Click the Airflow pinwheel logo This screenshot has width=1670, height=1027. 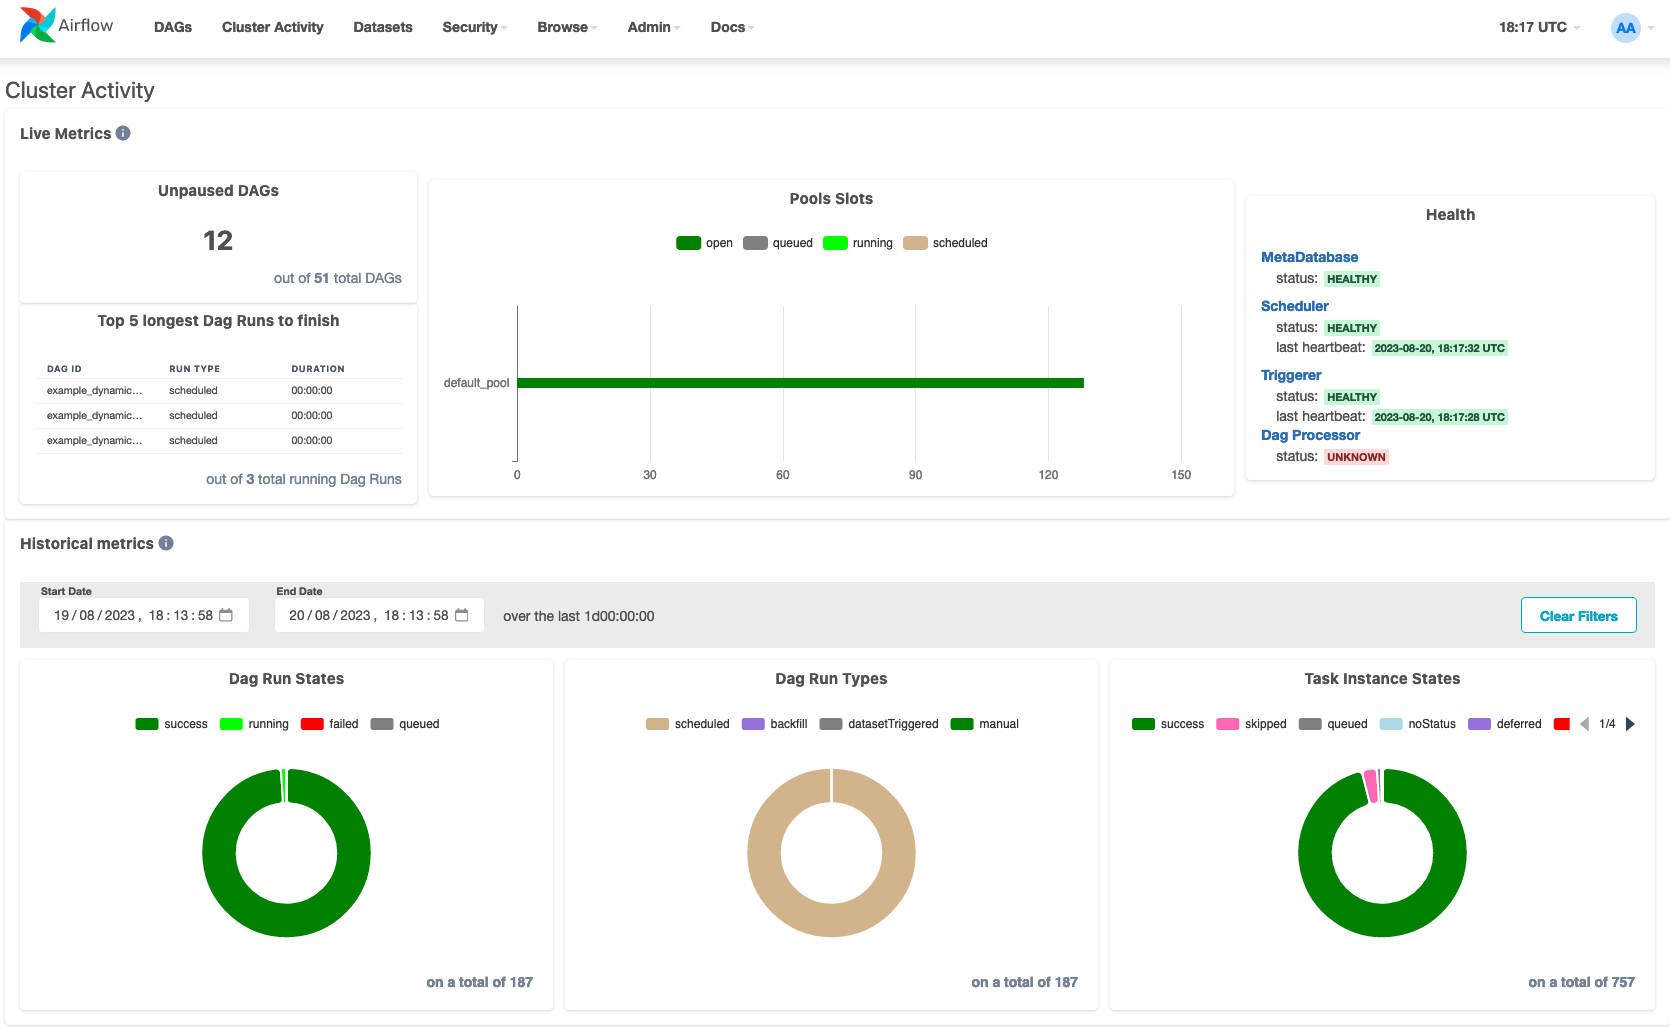38,25
